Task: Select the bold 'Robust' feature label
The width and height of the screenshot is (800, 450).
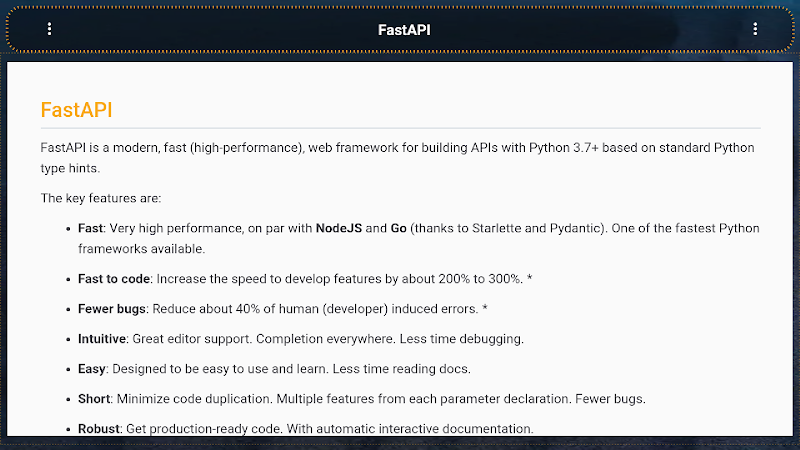Action: click(99, 429)
